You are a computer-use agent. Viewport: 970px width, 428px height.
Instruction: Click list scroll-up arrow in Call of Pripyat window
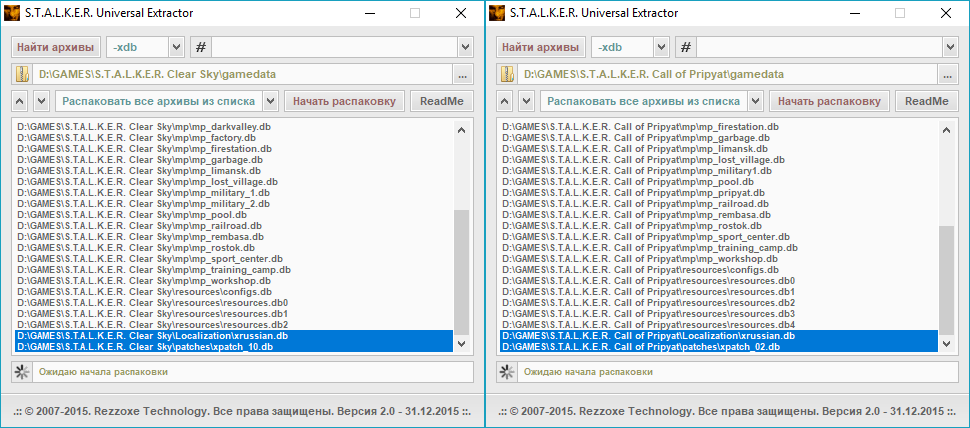946,130
